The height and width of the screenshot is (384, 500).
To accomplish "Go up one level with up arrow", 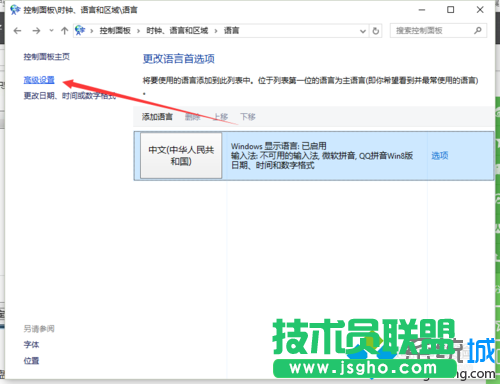I will click(x=64, y=31).
